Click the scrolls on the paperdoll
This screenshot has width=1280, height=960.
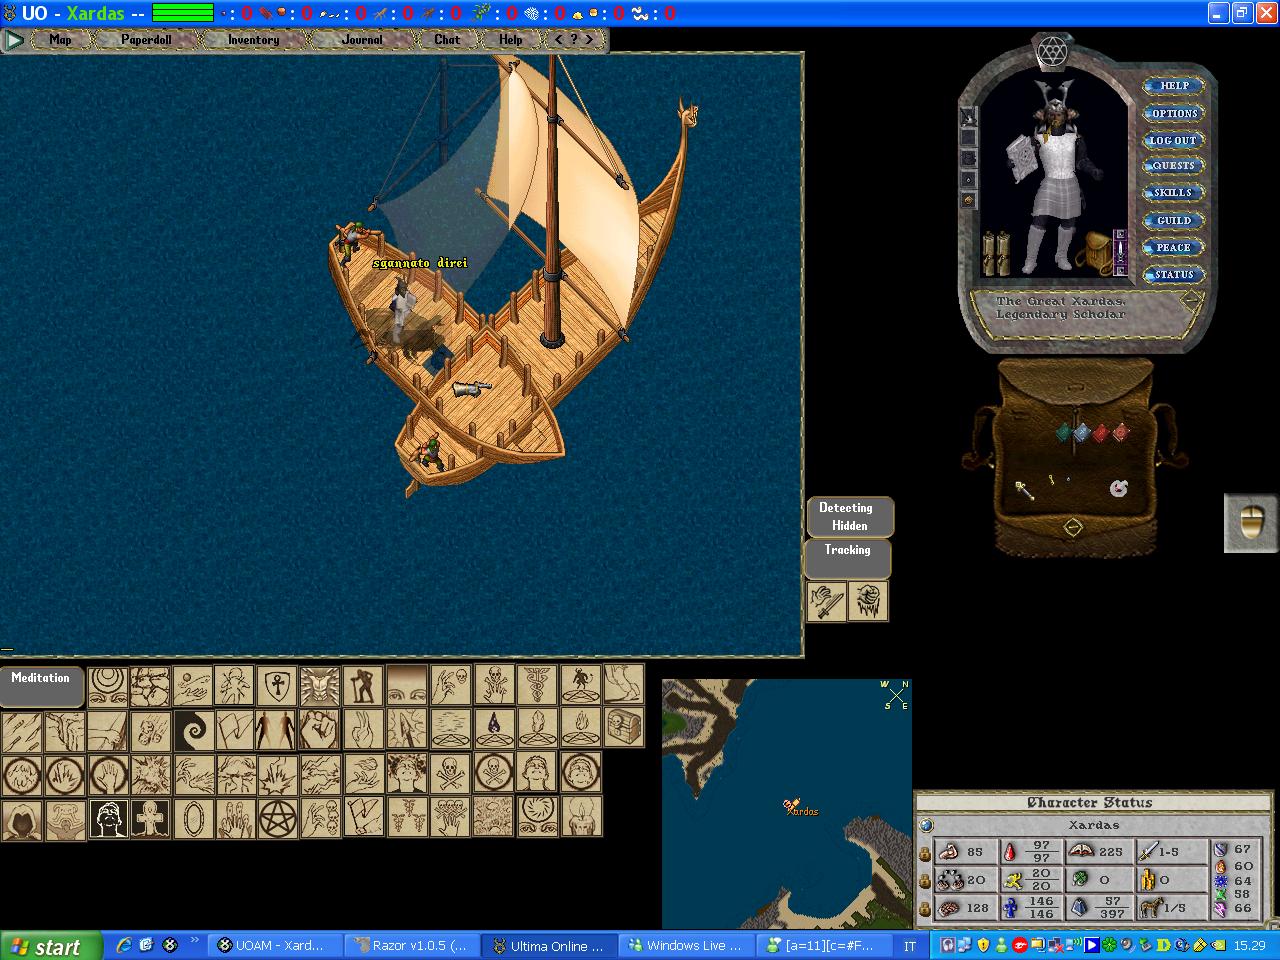[x=995, y=251]
